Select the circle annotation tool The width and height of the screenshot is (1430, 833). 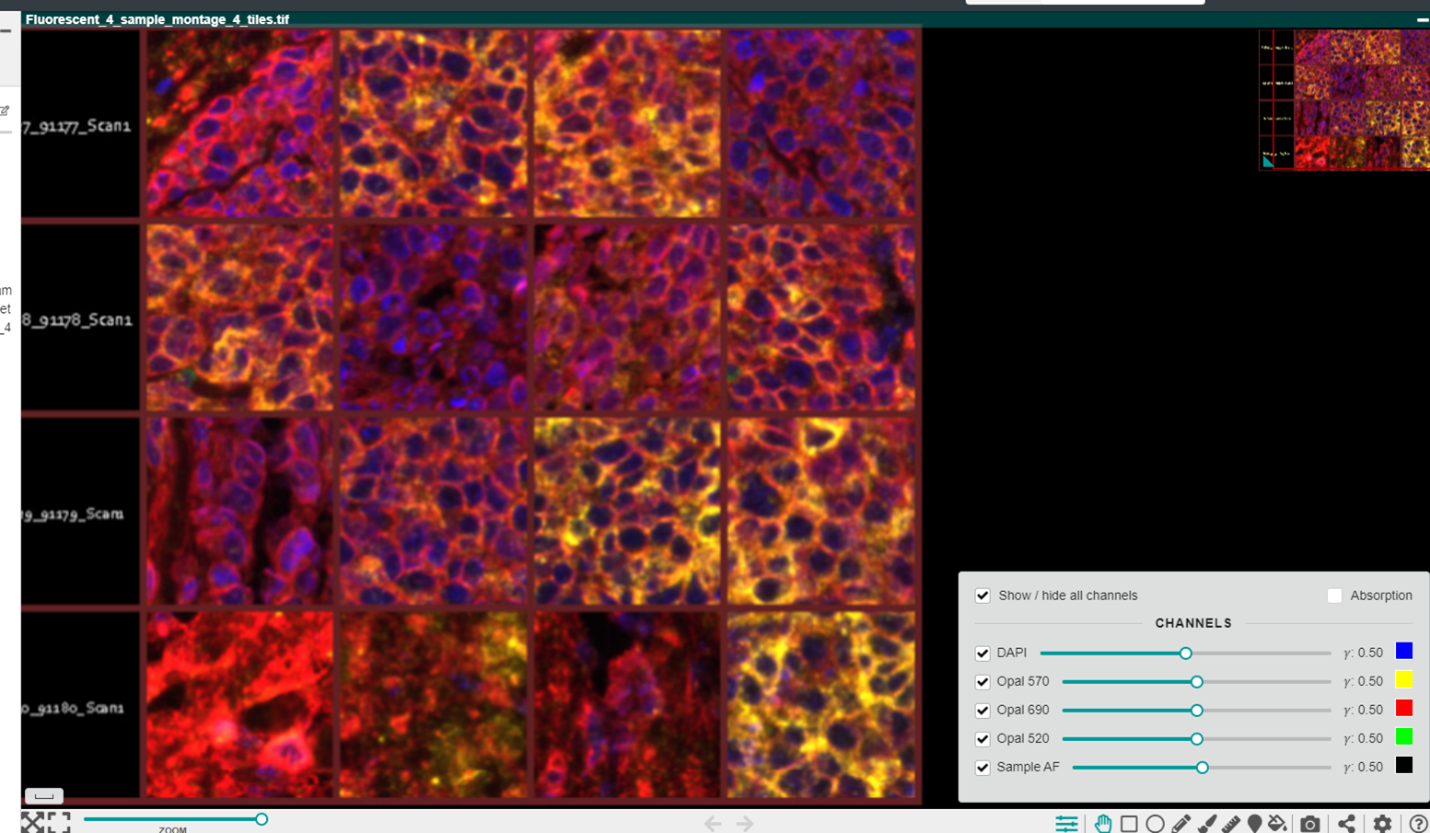click(1155, 824)
